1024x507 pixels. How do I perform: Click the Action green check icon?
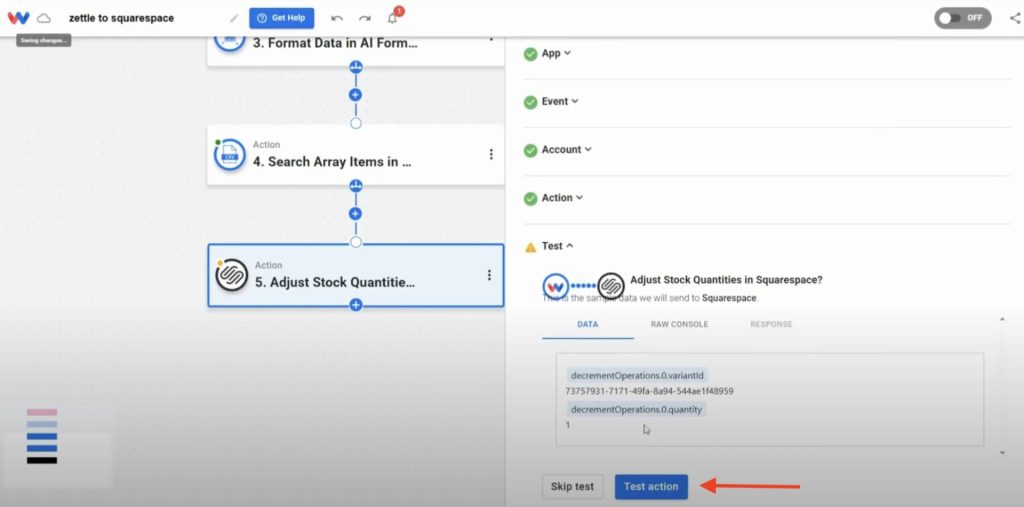(x=530, y=199)
